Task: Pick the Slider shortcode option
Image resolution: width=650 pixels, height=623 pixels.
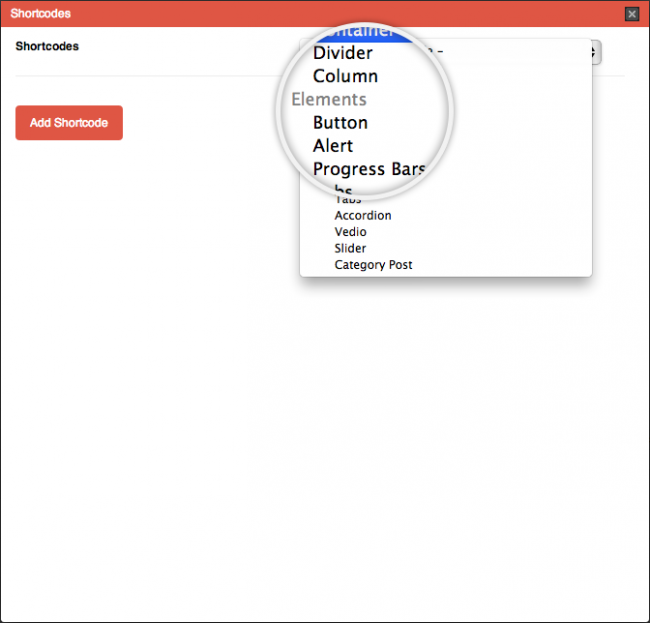Action: (350, 248)
